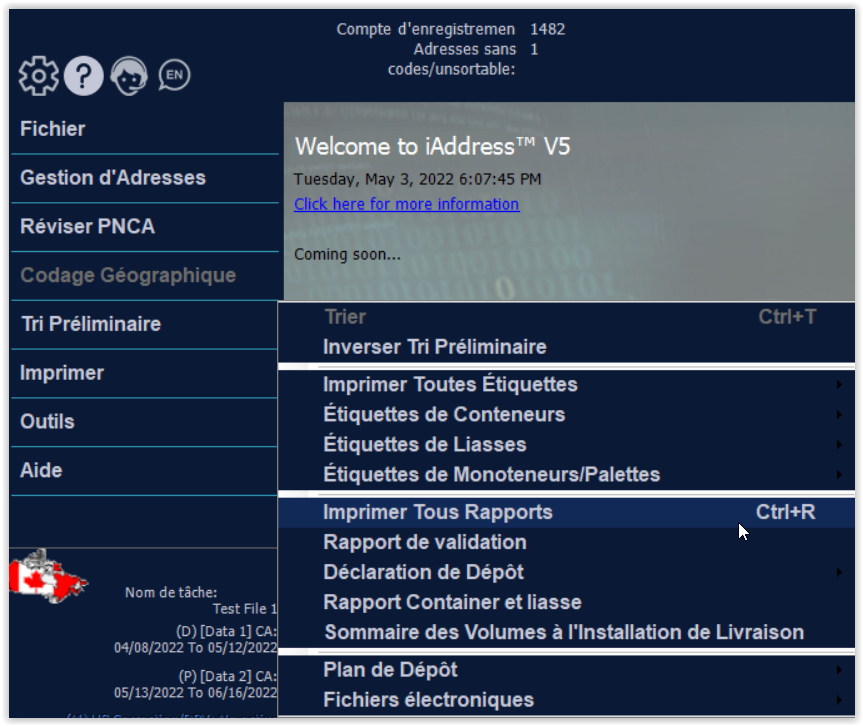
Task: Expand Étiquettes de Monoteneurs/Palettes submenu arrow
Action: 839,474
